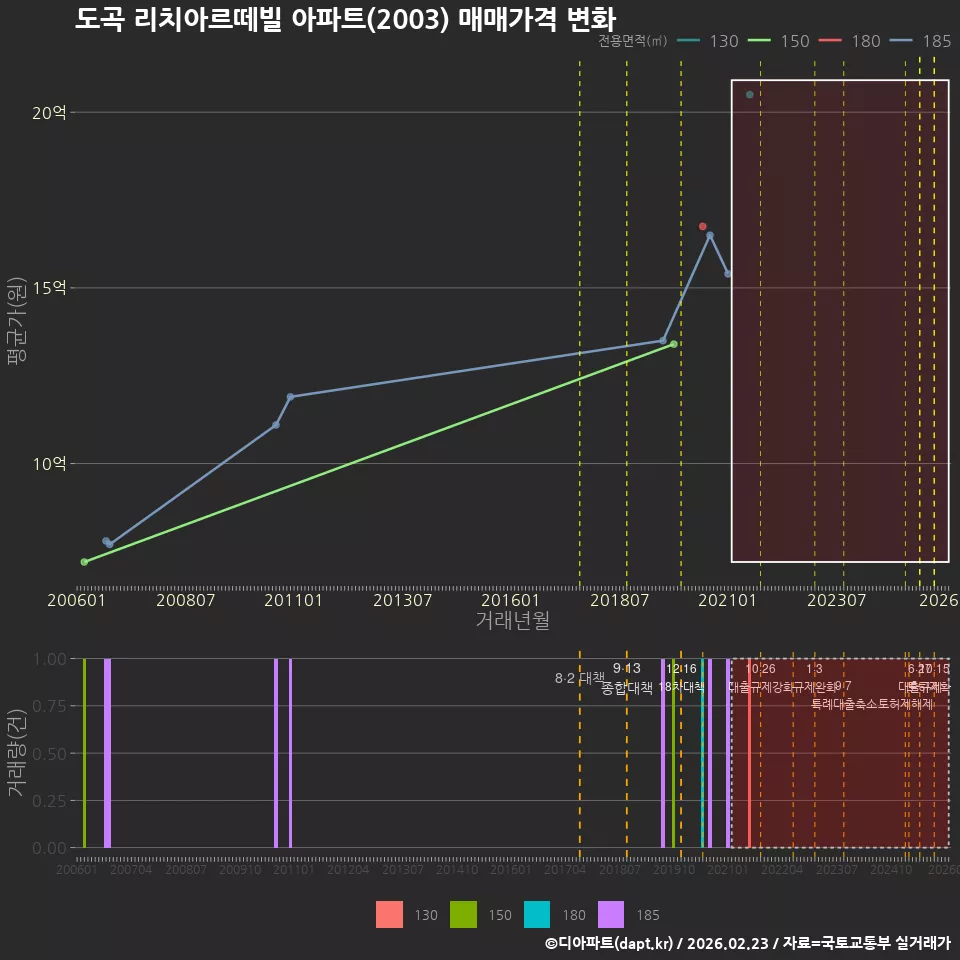Click the 9·13 종합대책 marker label

(x=627, y=678)
